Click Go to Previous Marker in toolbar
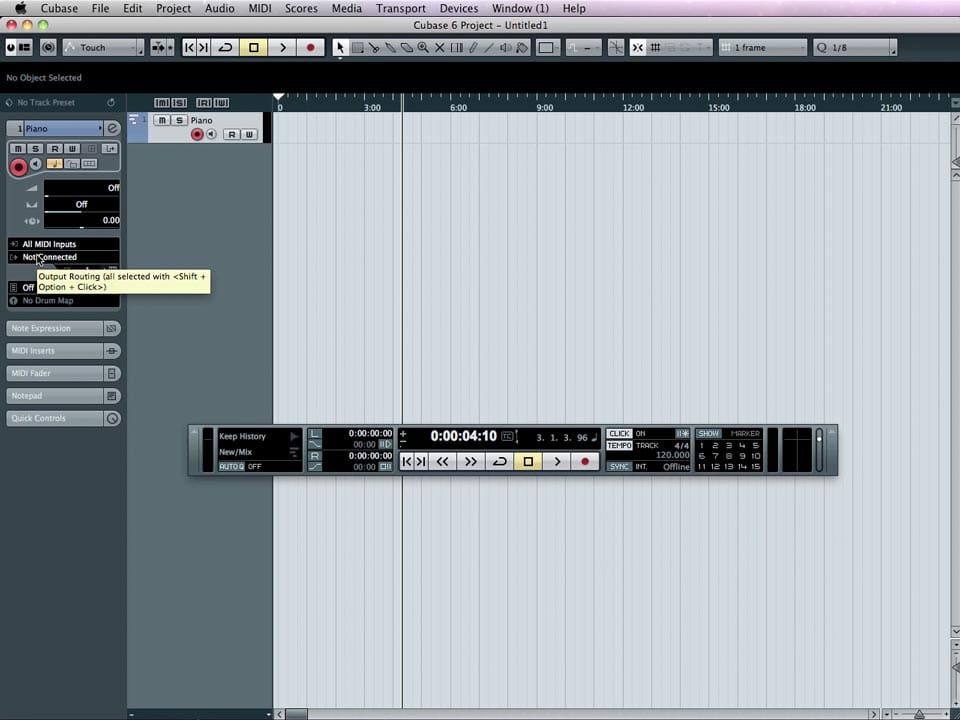Image resolution: width=960 pixels, height=720 pixels. click(189, 48)
